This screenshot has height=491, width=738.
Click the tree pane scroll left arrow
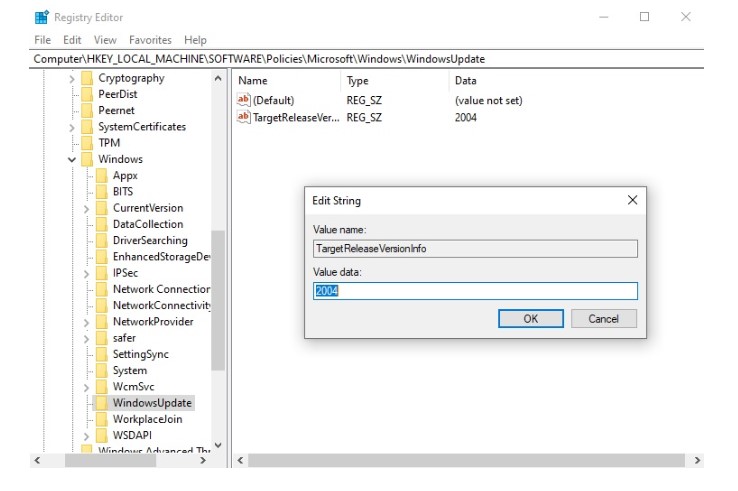coord(37,460)
